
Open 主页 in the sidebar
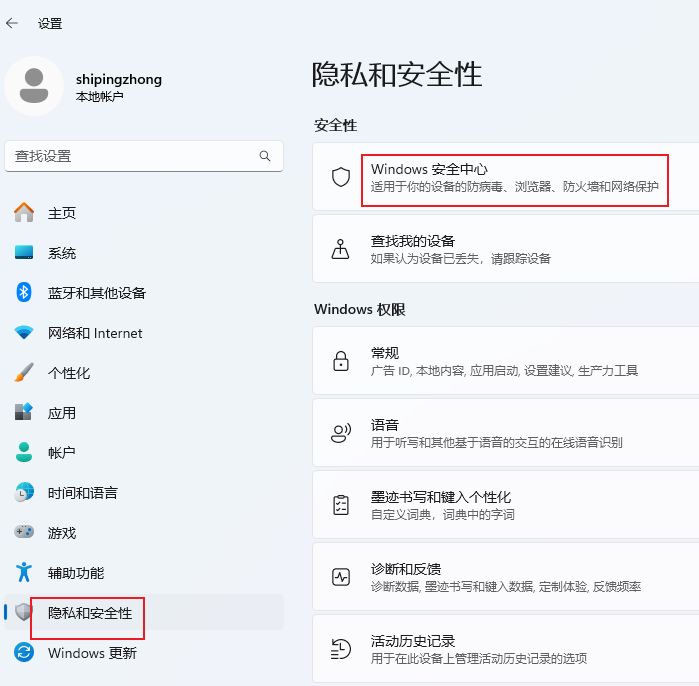62,213
